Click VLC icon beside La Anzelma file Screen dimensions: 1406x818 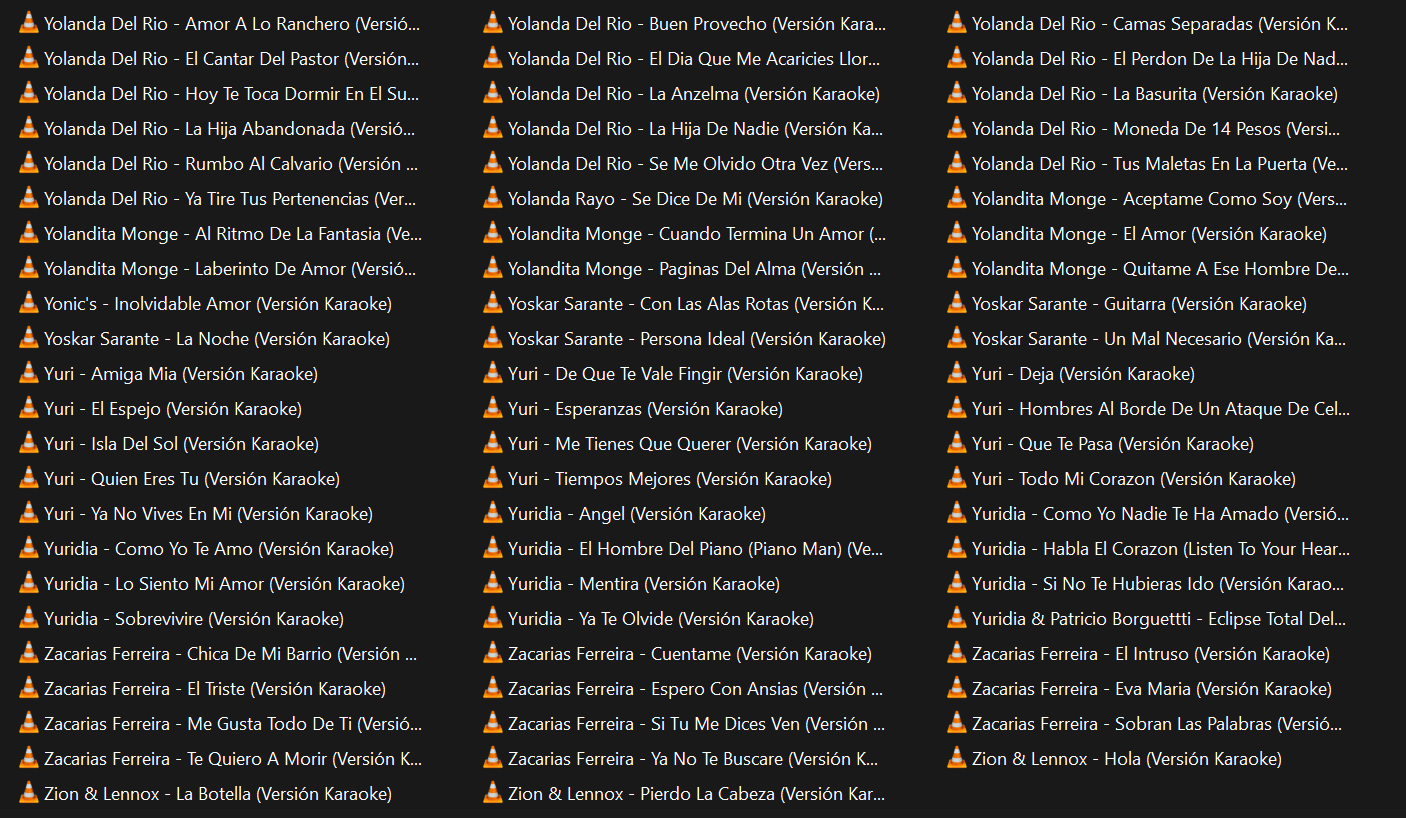[x=493, y=93]
